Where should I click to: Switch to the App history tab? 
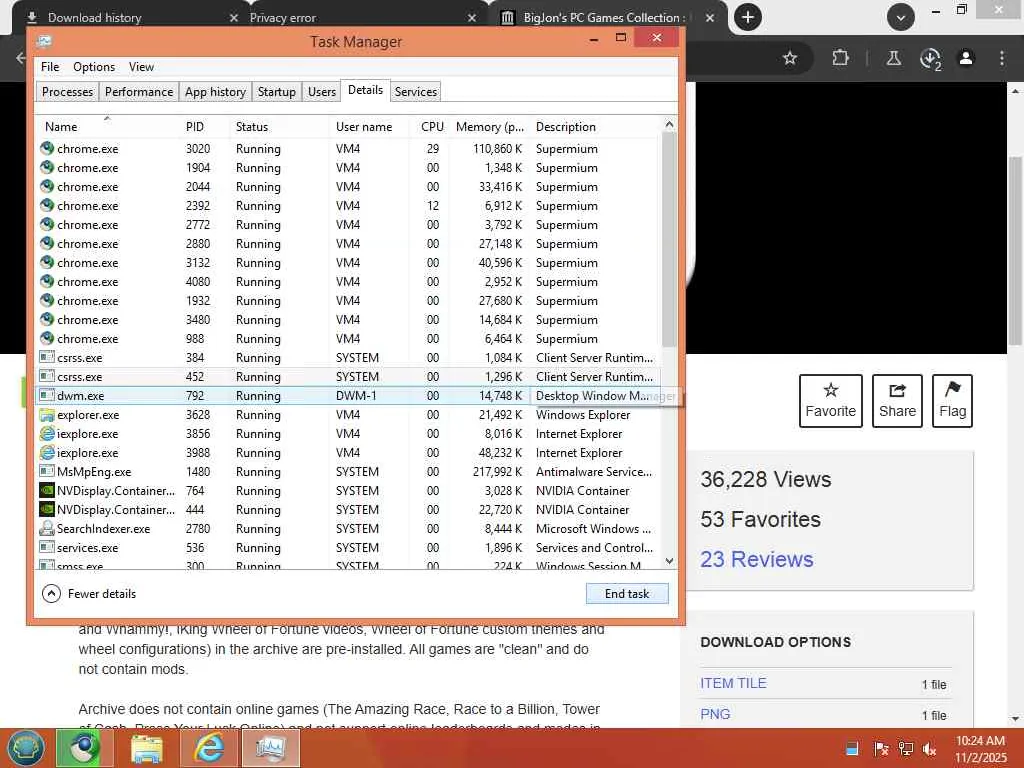pos(215,91)
